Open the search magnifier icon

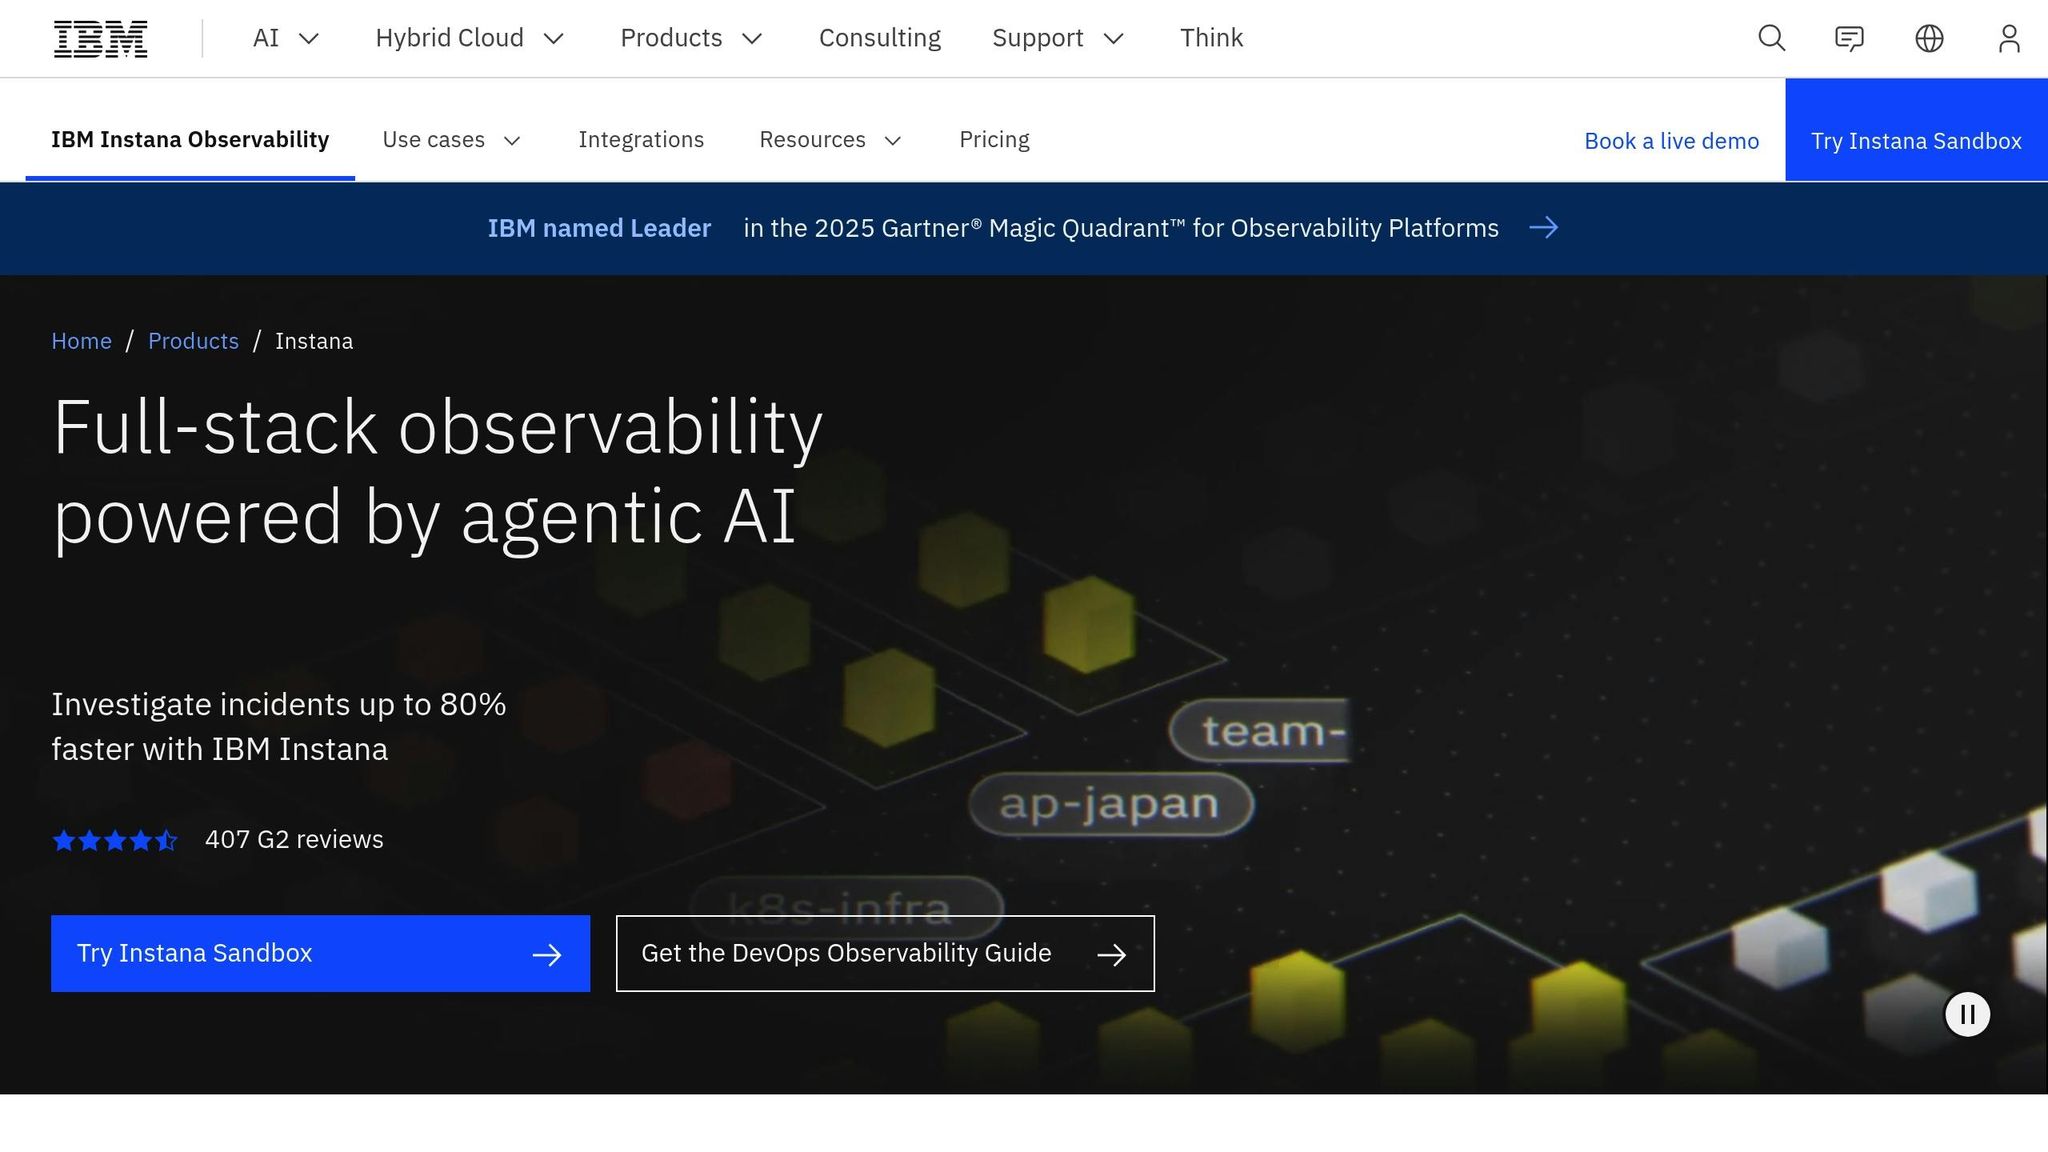coord(1771,39)
